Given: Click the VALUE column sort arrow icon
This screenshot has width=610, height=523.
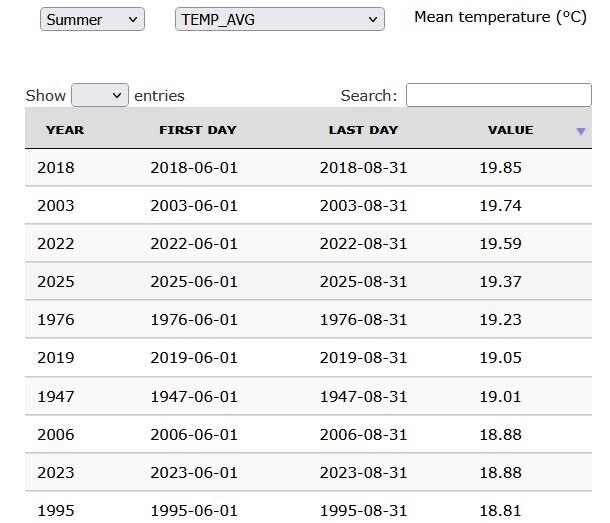Looking at the screenshot, I should pos(581,132).
